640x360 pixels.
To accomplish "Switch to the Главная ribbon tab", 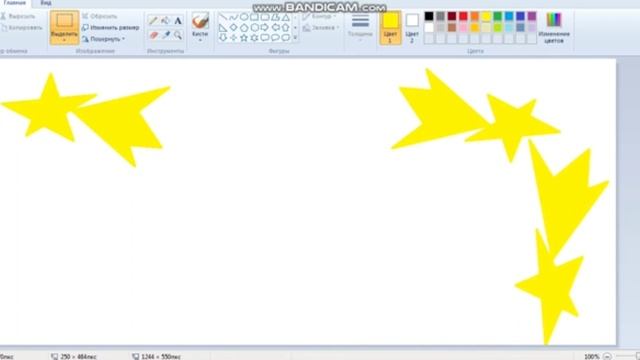I will click(x=15, y=3).
